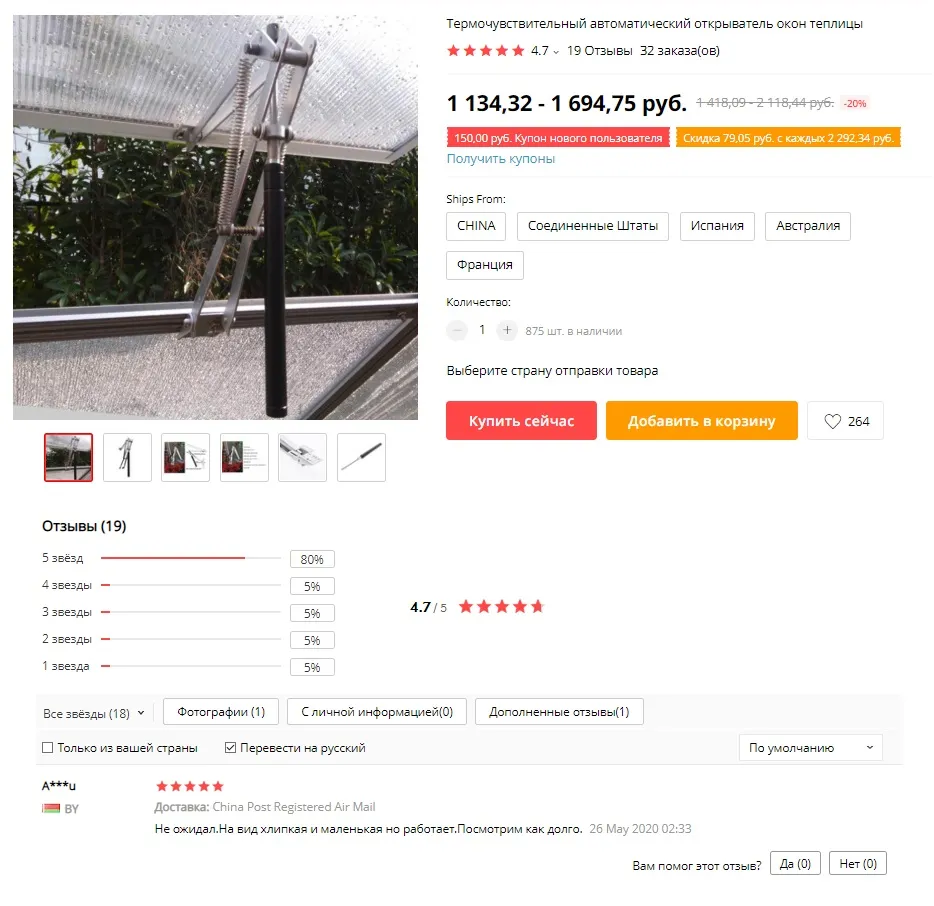Image resolution: width=934 pixels, height=906 pixels.
Task: Enable the 'Только из вашей страны' checkbox
Action: point(48,748)
